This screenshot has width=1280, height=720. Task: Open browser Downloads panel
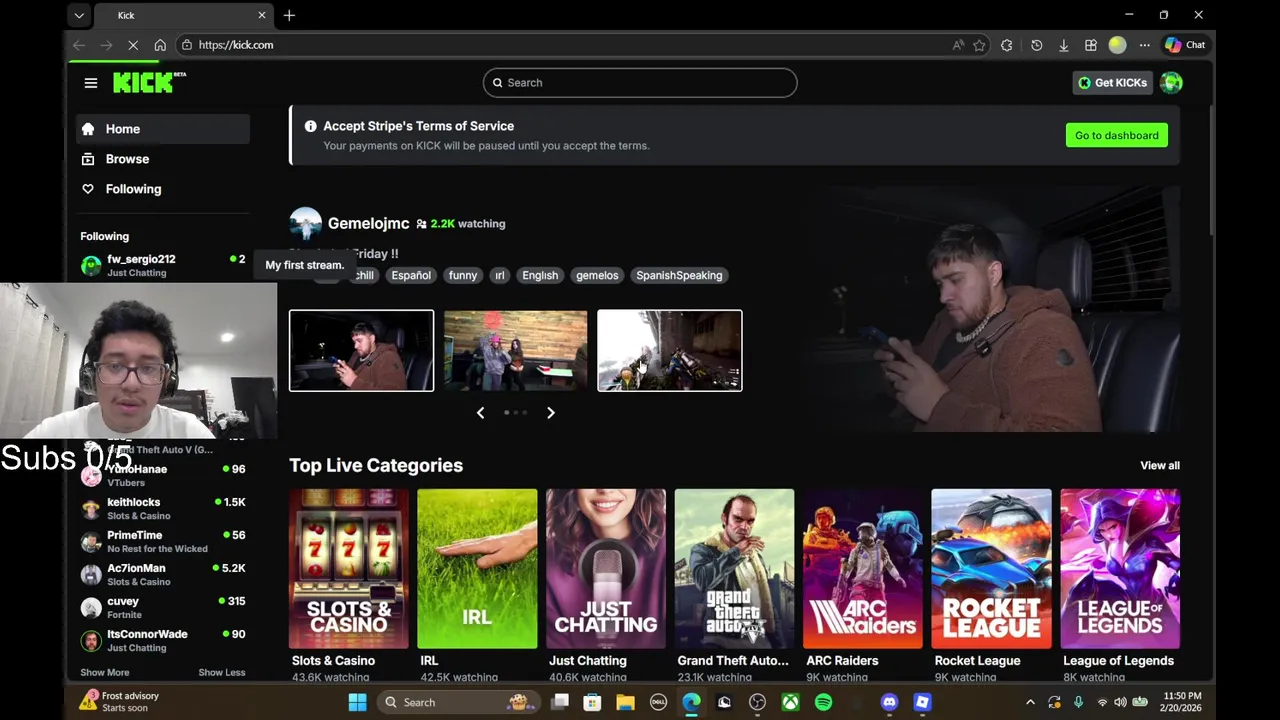click(x=1064, y=45)
